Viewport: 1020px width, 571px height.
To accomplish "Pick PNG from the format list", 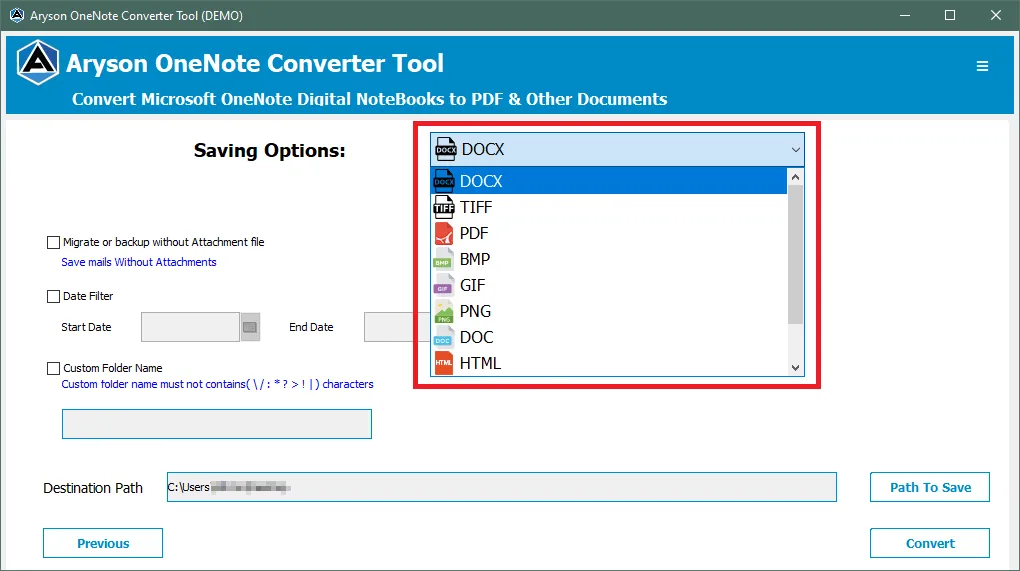I will (x=609, y=311).
